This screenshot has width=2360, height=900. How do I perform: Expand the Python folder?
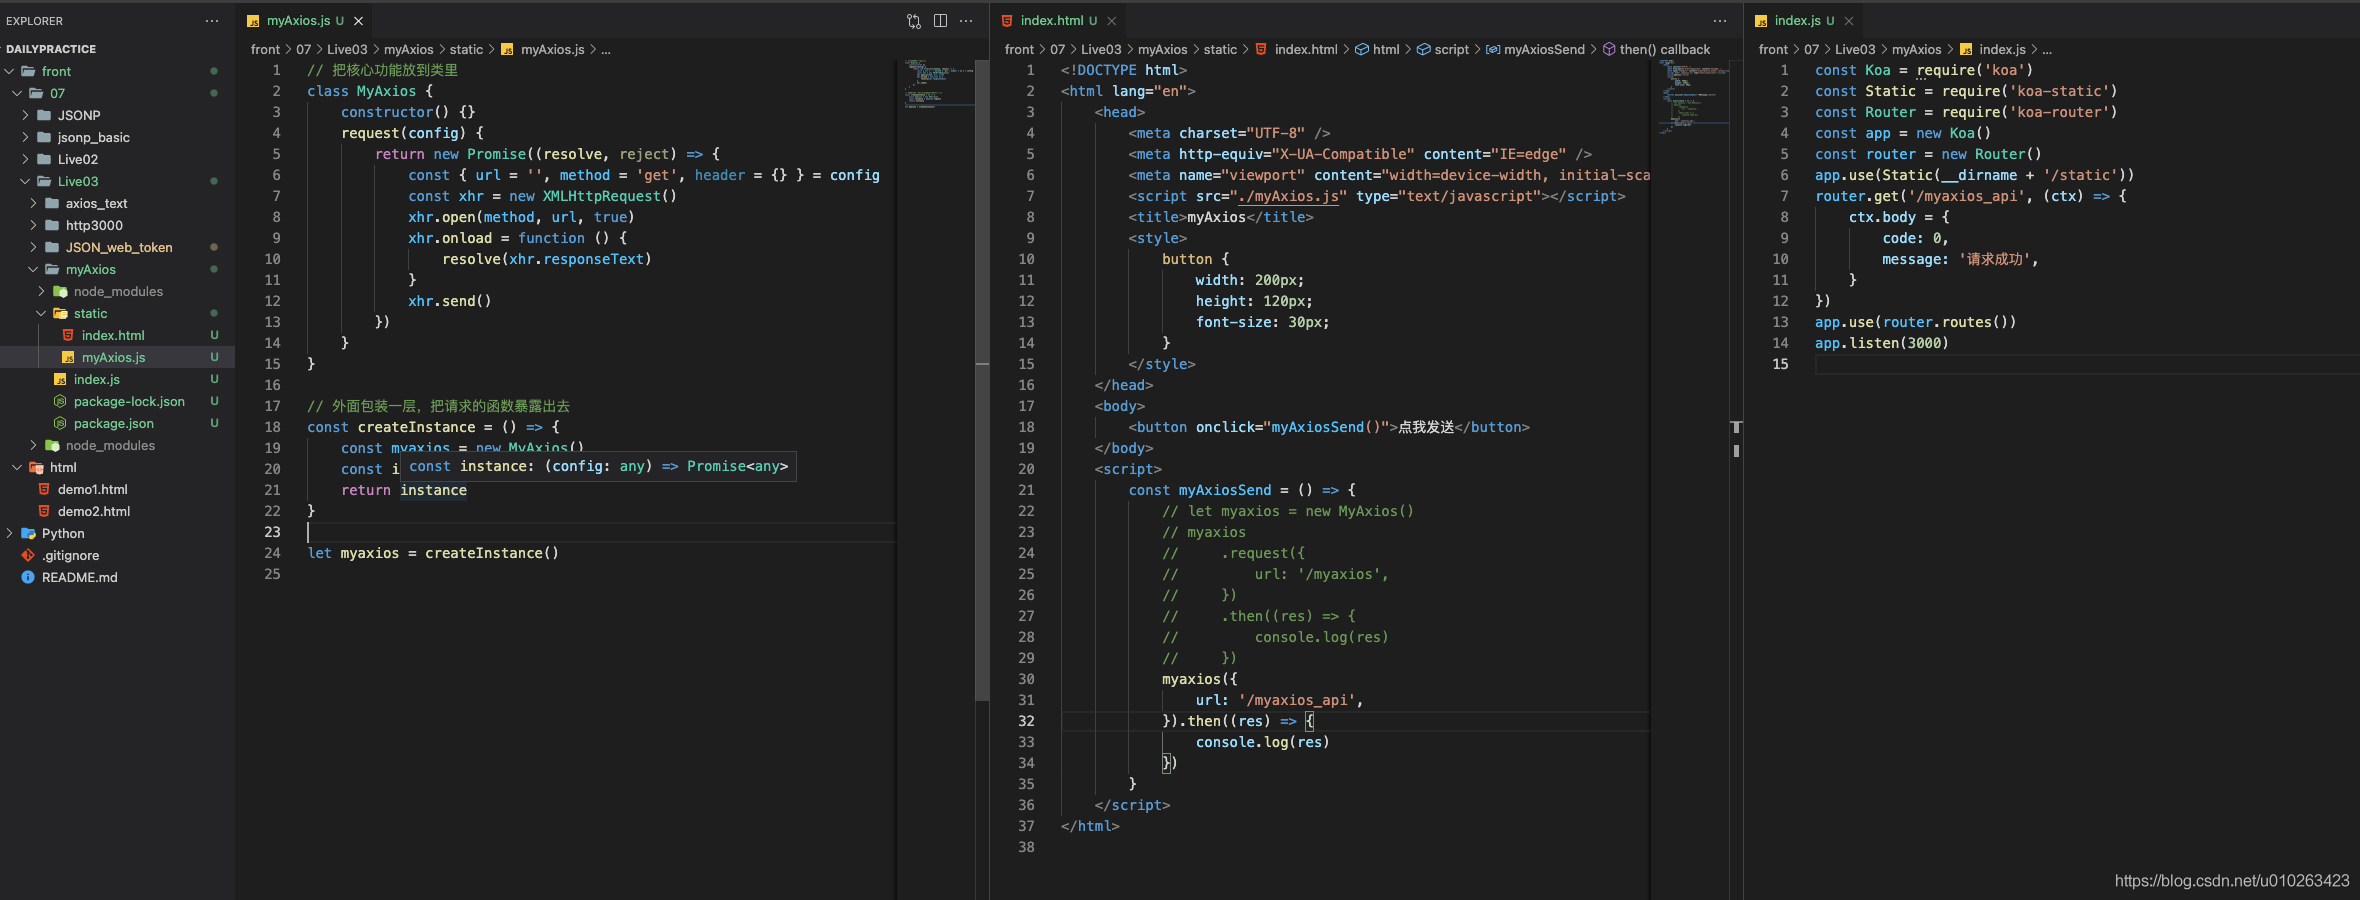pyautogui.click(x=117, y=533)
